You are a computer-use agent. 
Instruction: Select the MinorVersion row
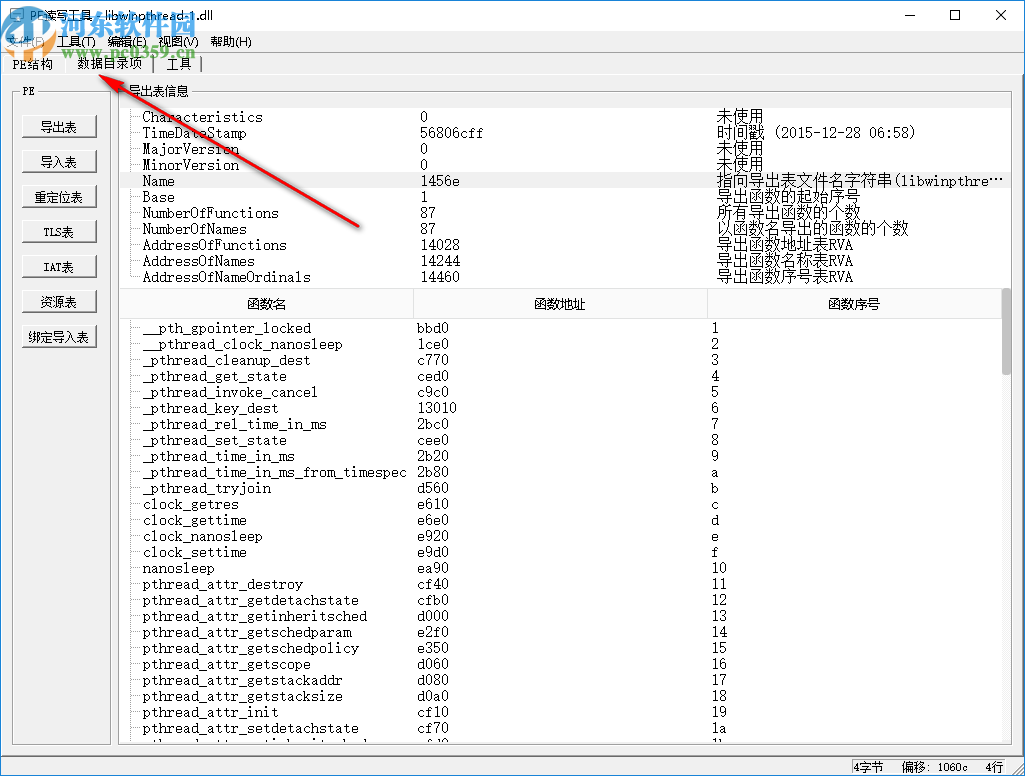(565, 165)
